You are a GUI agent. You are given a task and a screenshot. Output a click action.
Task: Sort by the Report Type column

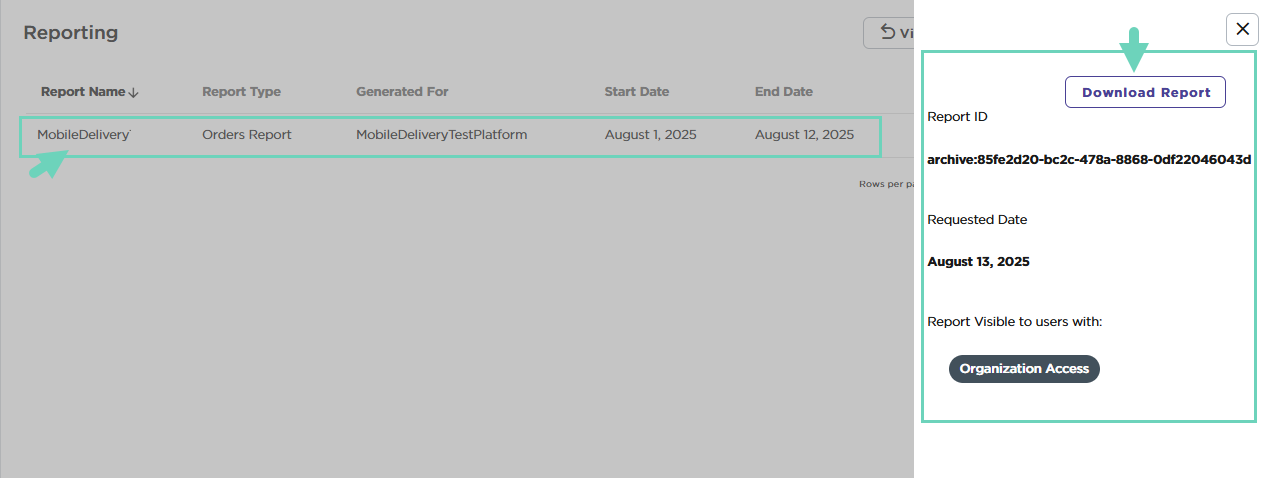[x=241, y=92]
